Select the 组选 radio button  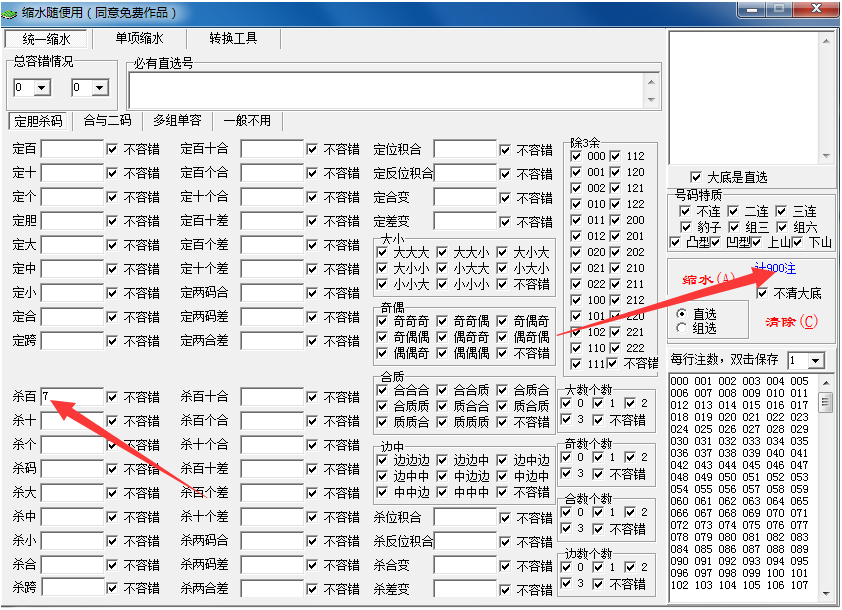tap(682, 328)
